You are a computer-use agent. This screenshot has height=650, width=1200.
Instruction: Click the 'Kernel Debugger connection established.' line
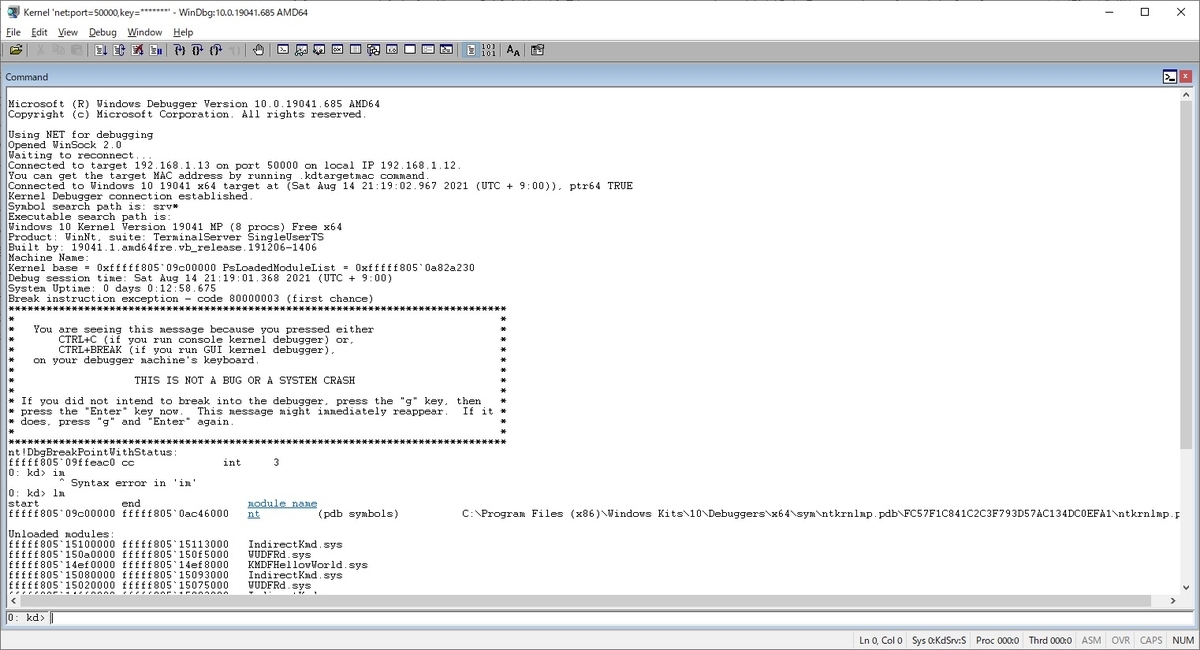coord(130,196)
